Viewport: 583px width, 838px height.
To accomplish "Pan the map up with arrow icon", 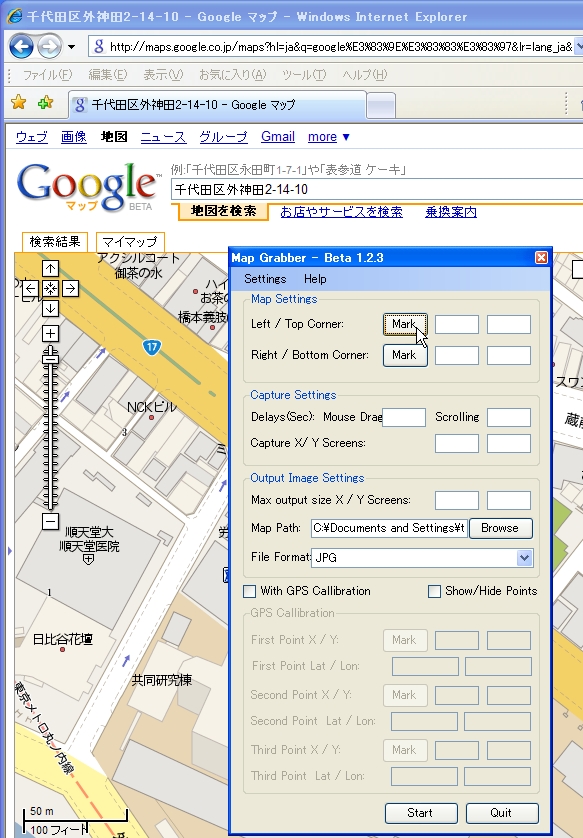I will pos(50,268).
